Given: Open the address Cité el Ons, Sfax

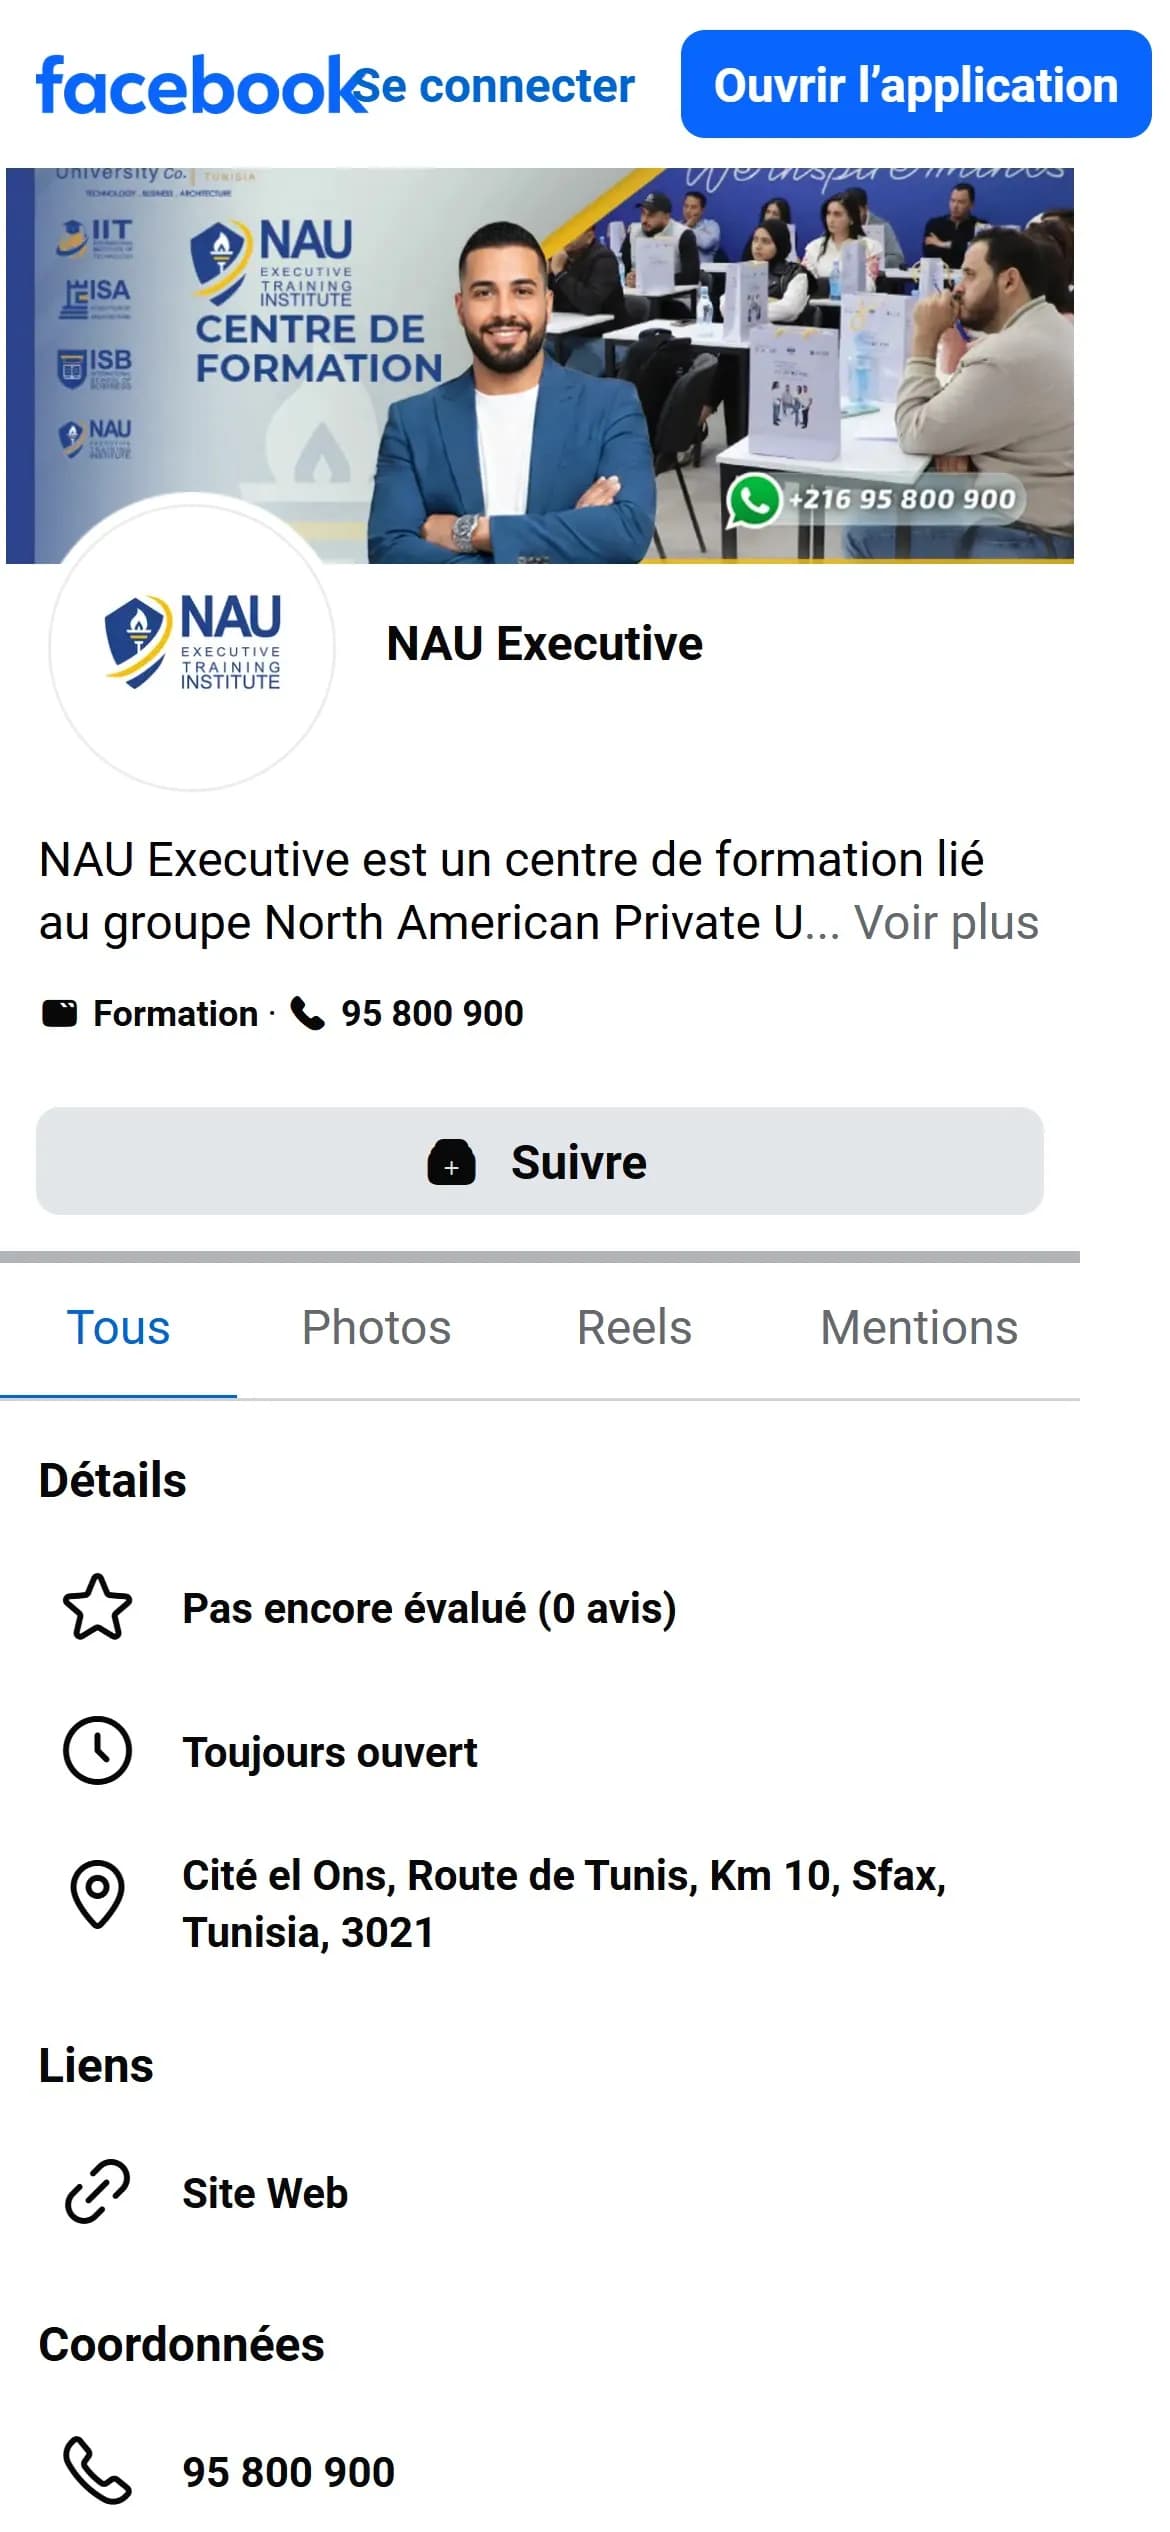Looking at the screenshot, I should [564, 1904].
